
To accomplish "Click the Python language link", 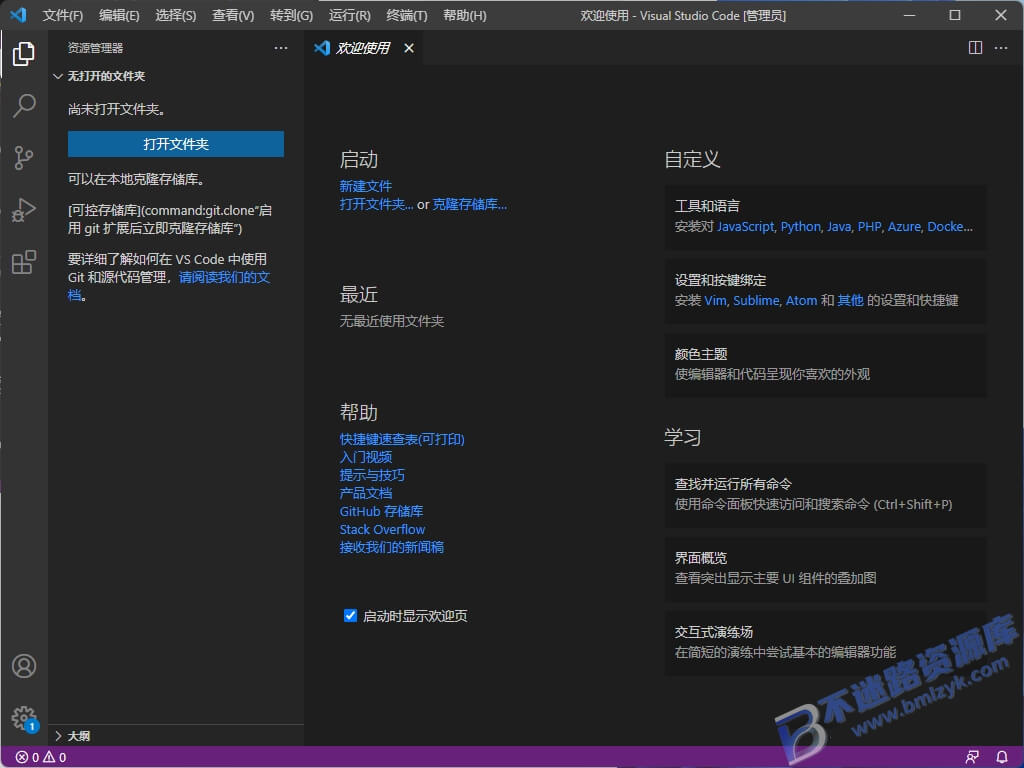I will [801, 227].
